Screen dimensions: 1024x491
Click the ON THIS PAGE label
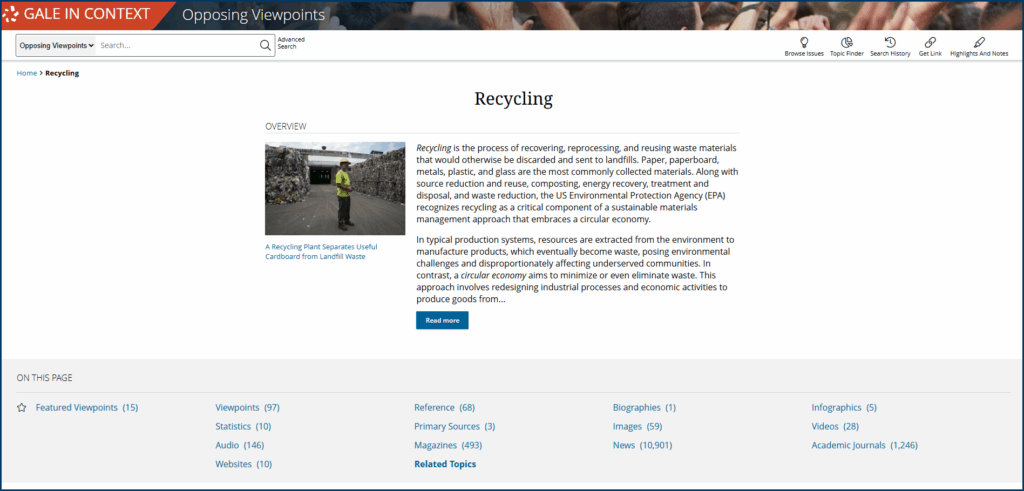pos(44,377)
